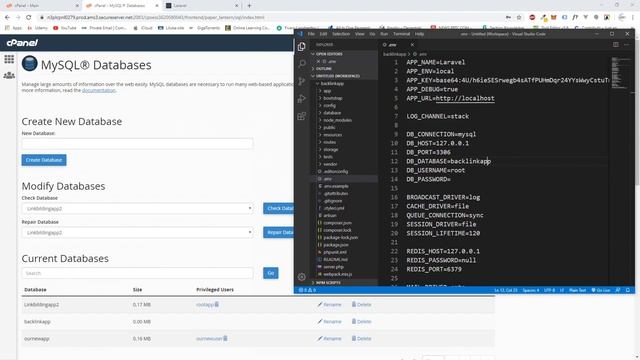This screenshot has width=640, height=360.
Task: Click the browser address bar
Action: [269, 18]
